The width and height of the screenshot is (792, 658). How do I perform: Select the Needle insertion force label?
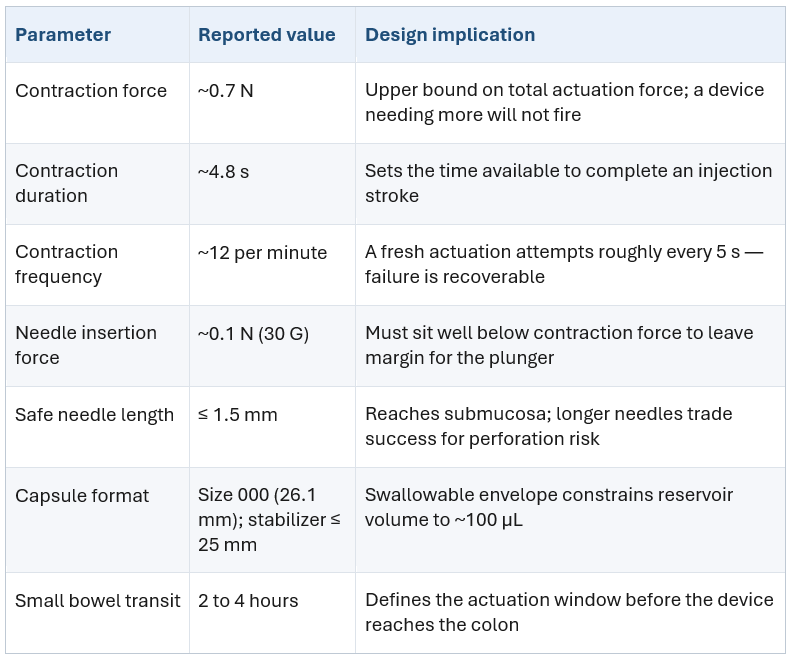[x=86, y=345]
